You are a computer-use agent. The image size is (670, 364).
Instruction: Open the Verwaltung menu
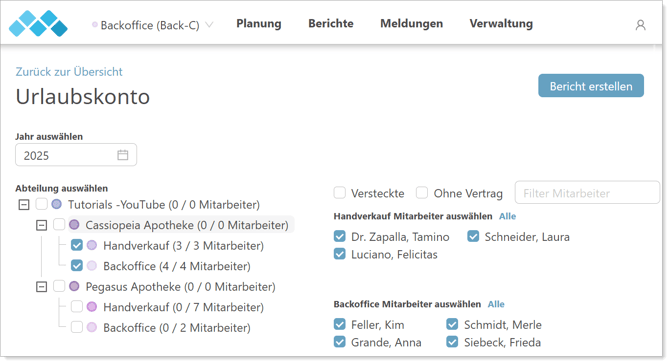point(501,23)
